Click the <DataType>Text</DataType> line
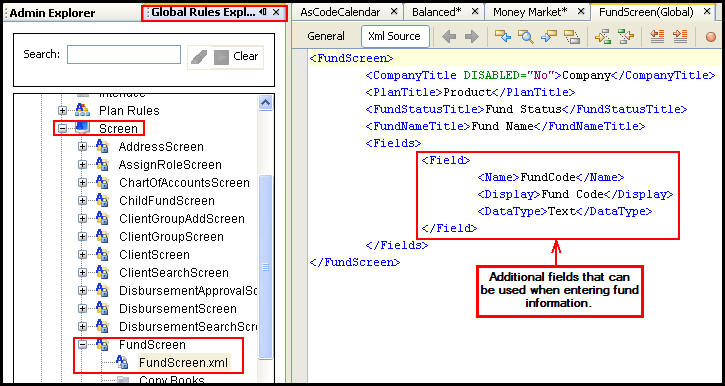 click(565, 211)
